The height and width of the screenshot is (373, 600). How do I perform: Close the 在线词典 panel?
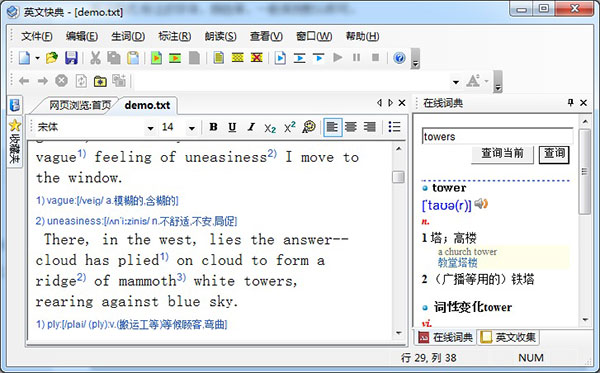pyautogui.click(x=584, y=103)
